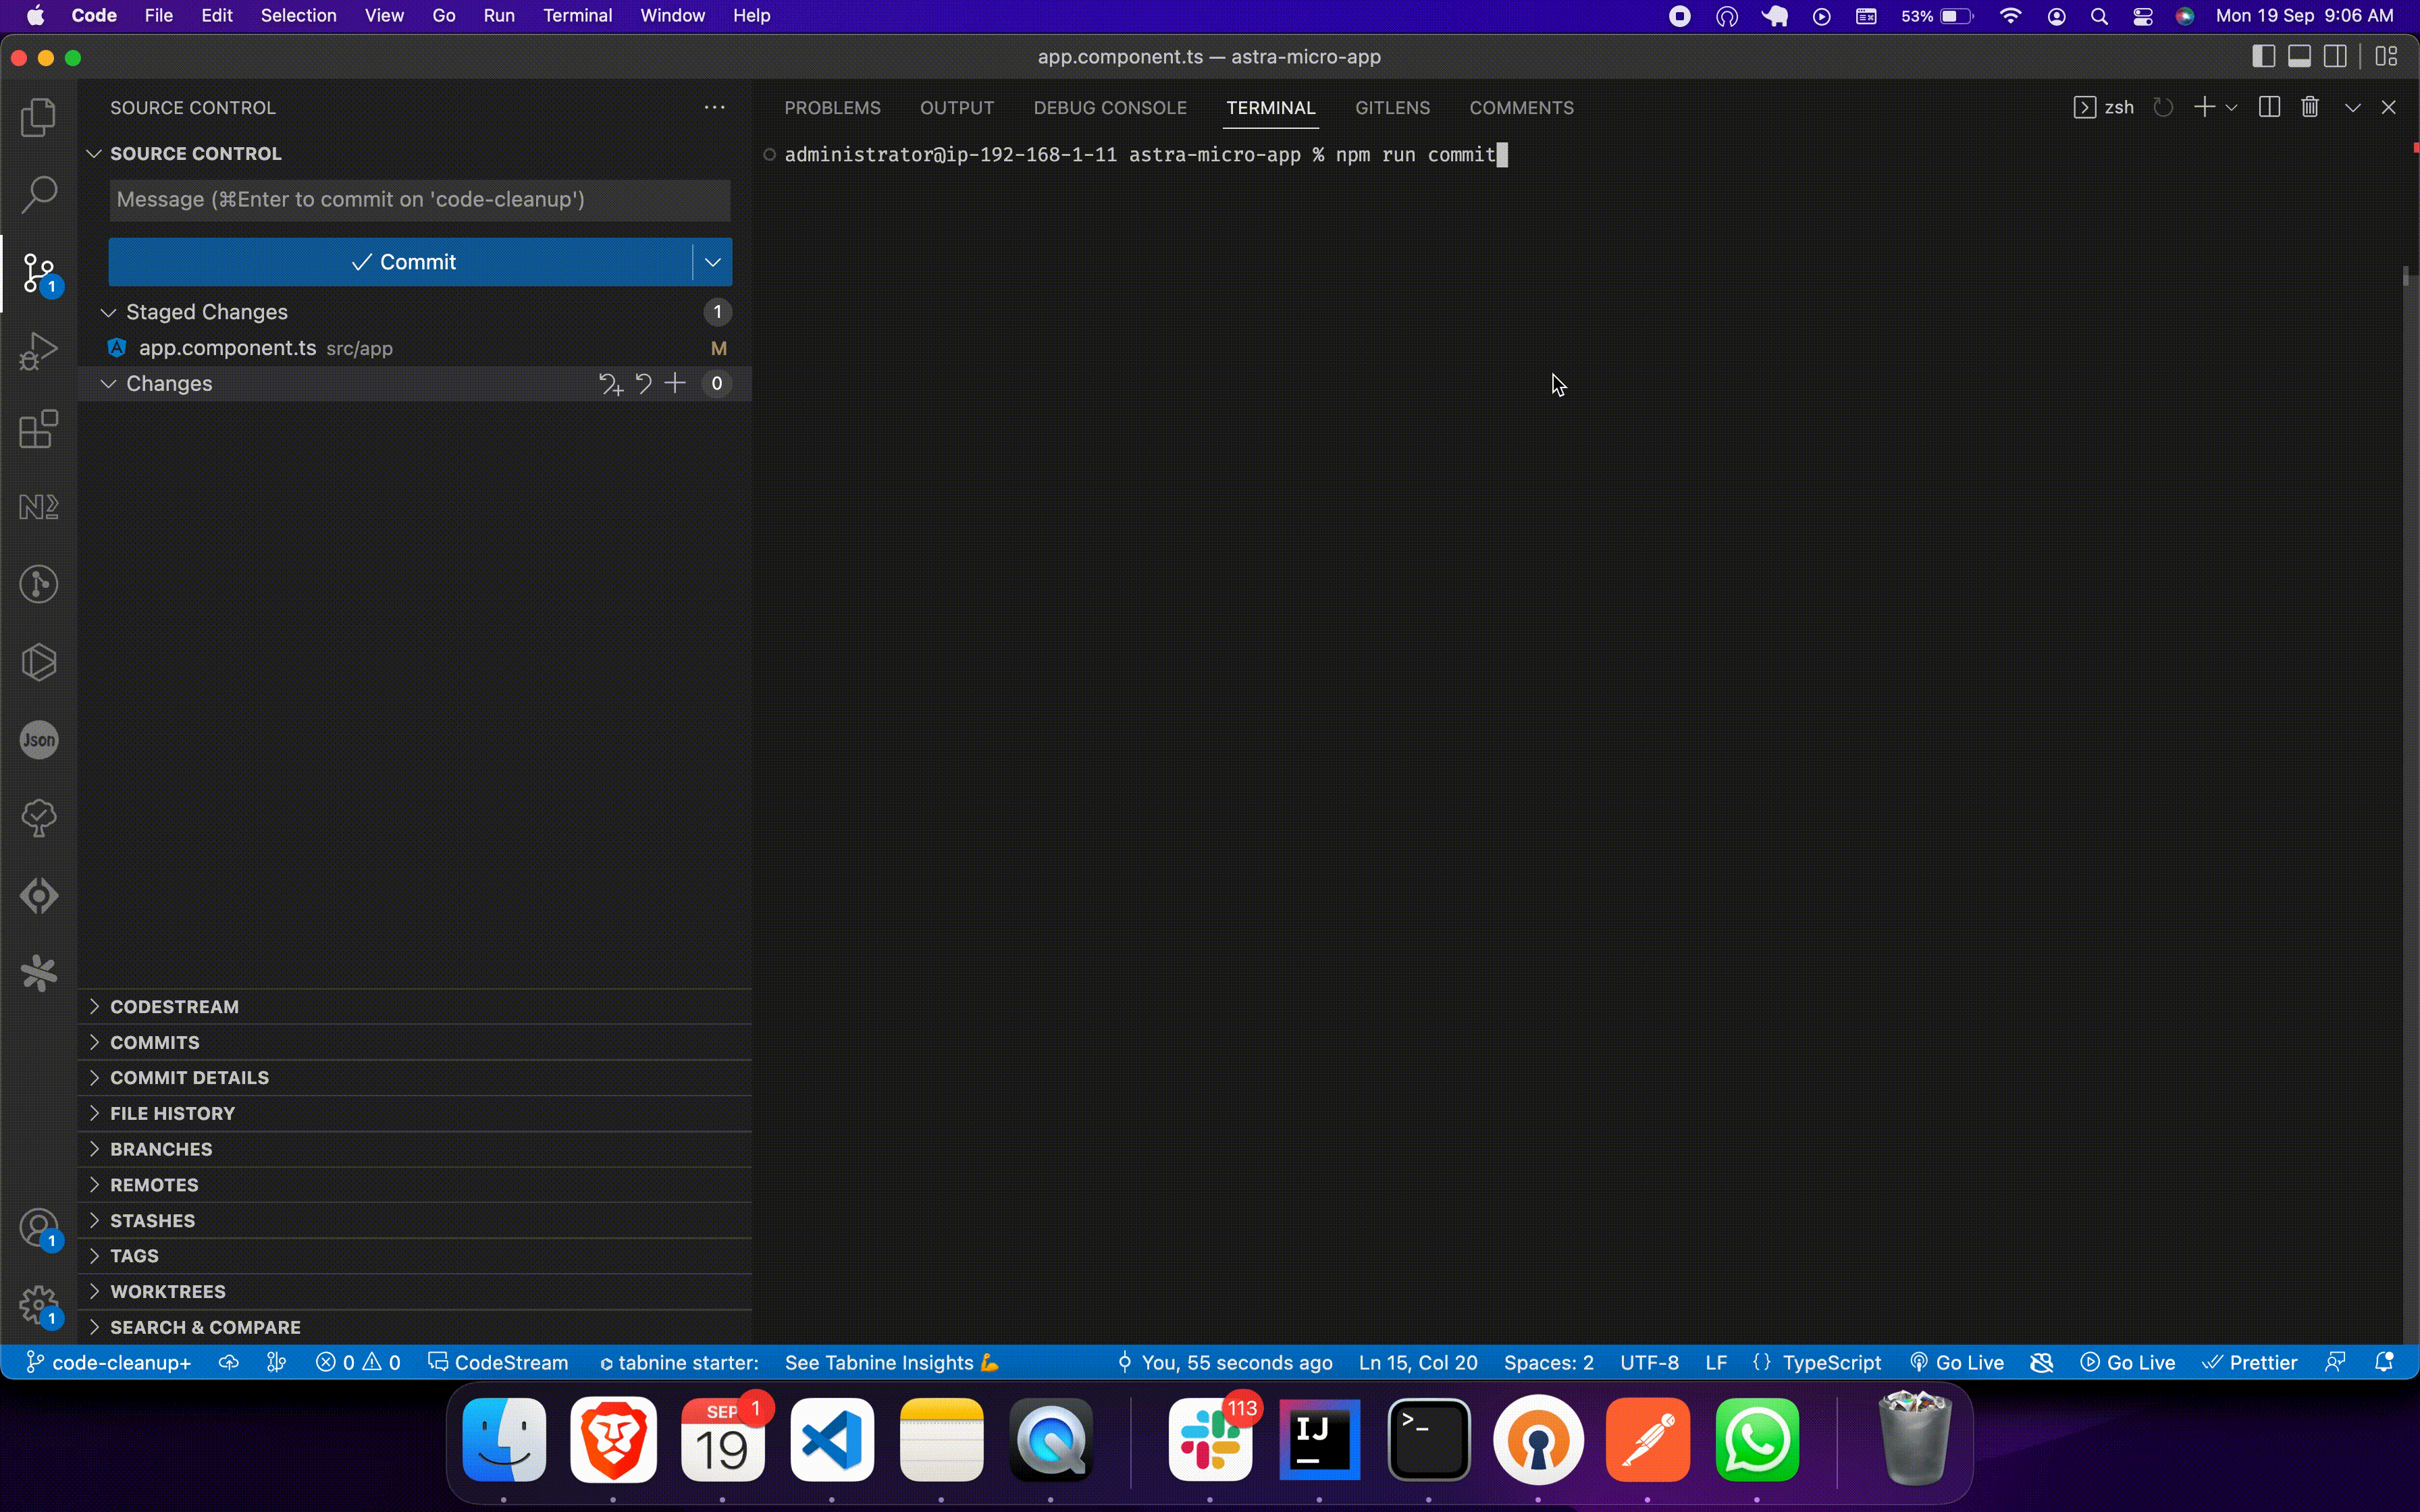Open Brave browser in the Dock
The height and width of the screenshot is (1512, 2420).
pos(613,1439)
